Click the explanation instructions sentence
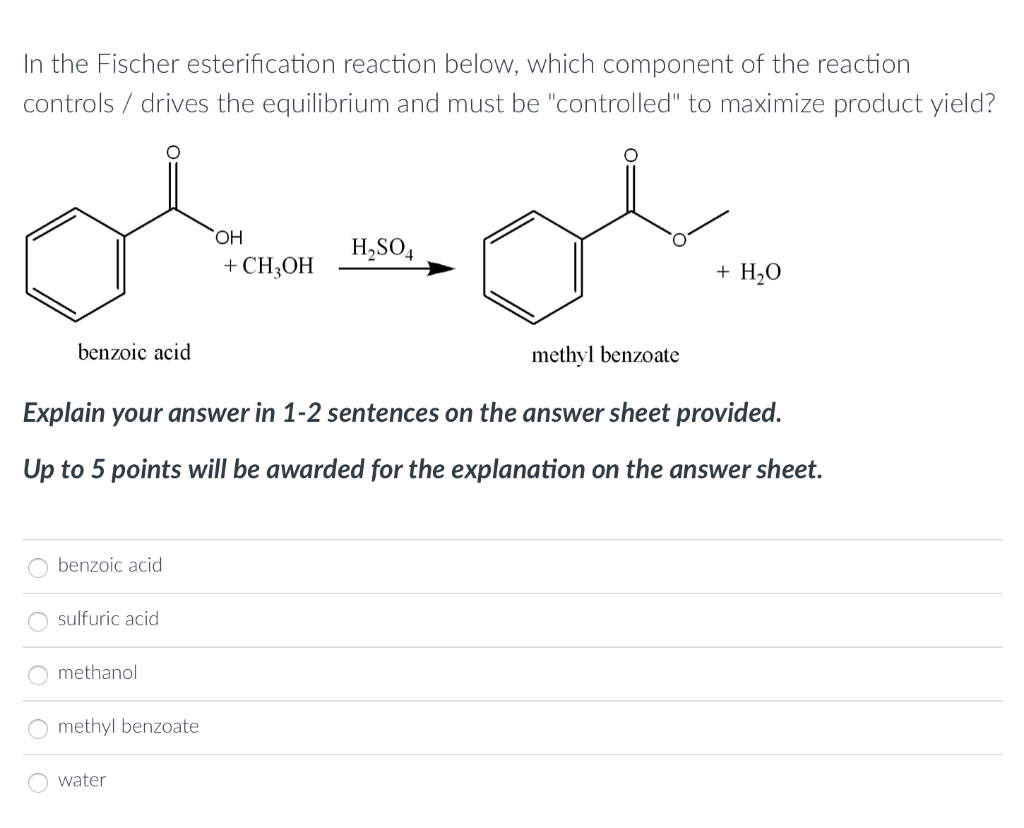 pos(401,412)
